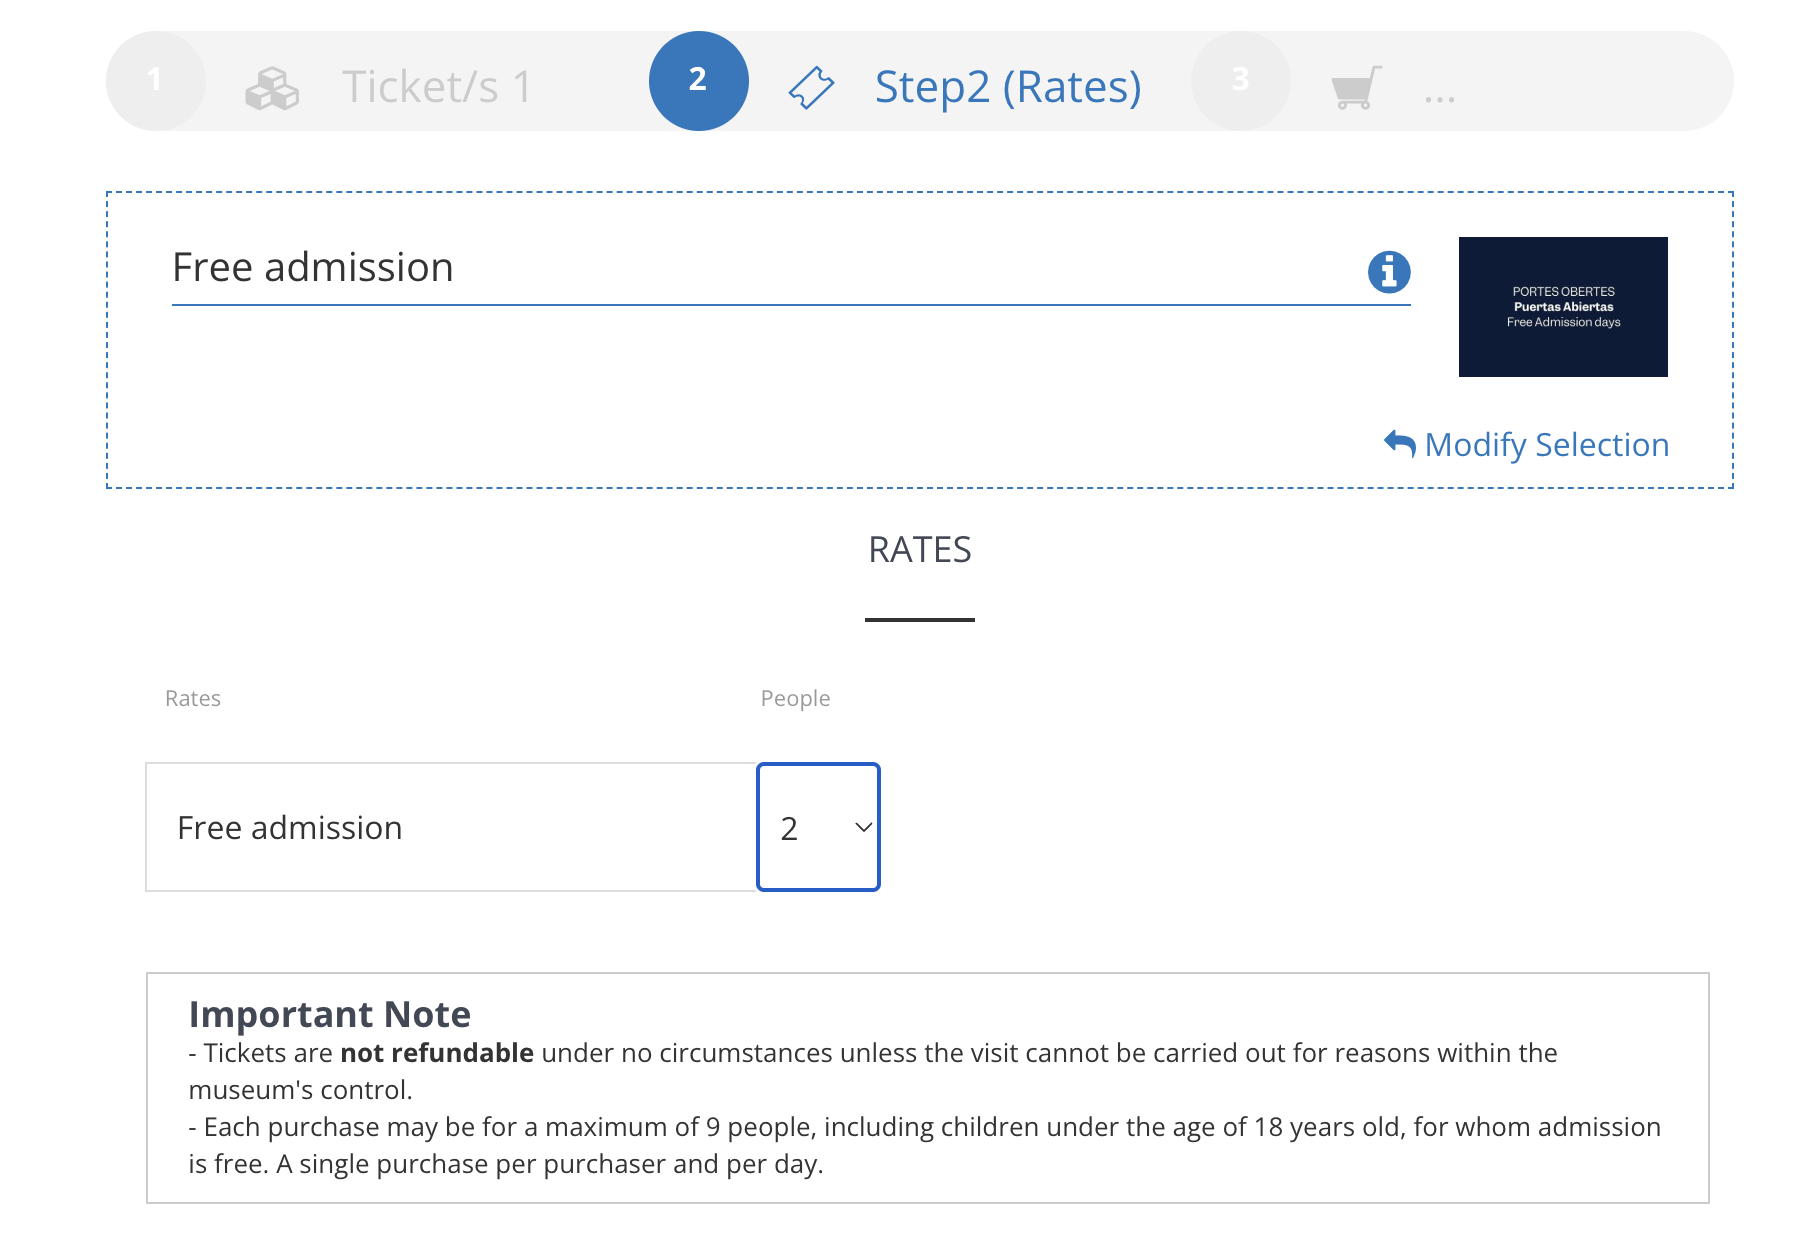The width and height of the screenshot is (1800, 1252).
Task: Click the blue info icon beside Free admission
Action: click(x=1389, y=271)
